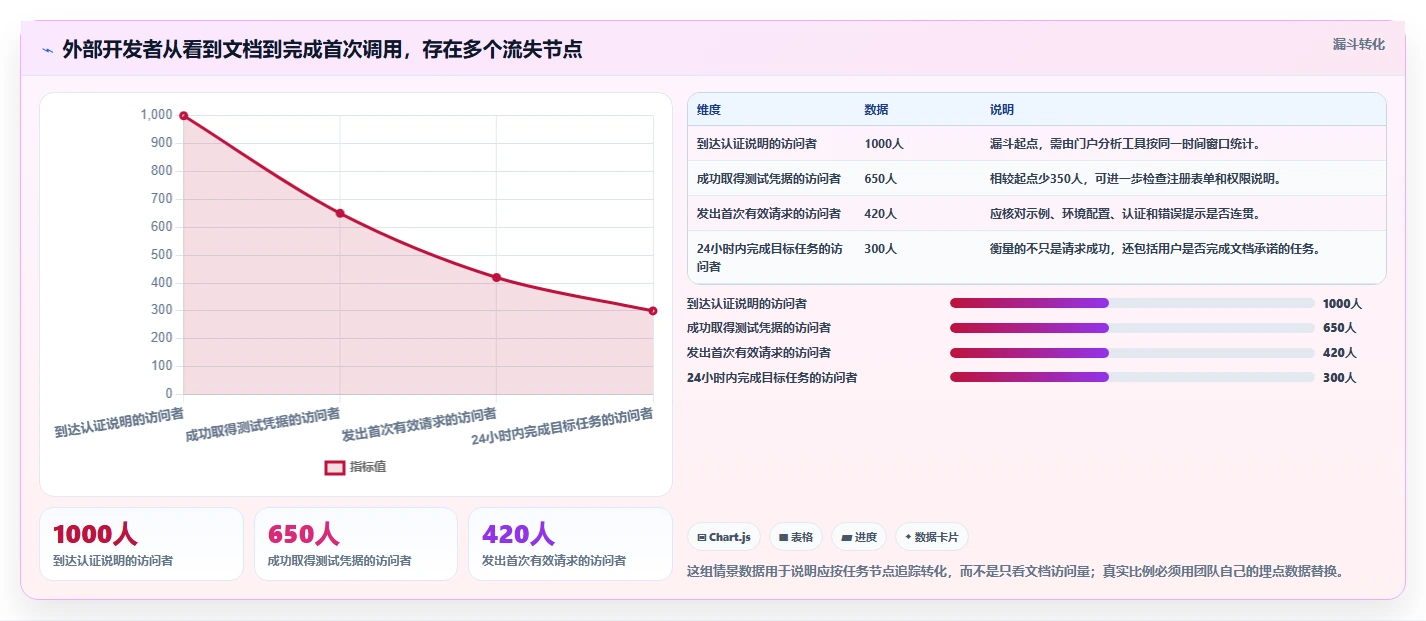Image resolution: width=1426 pixels, height=621 pixels.
Task: Click x-axis label 成功取得测试凭据的访问者
Action: (263, 424)
